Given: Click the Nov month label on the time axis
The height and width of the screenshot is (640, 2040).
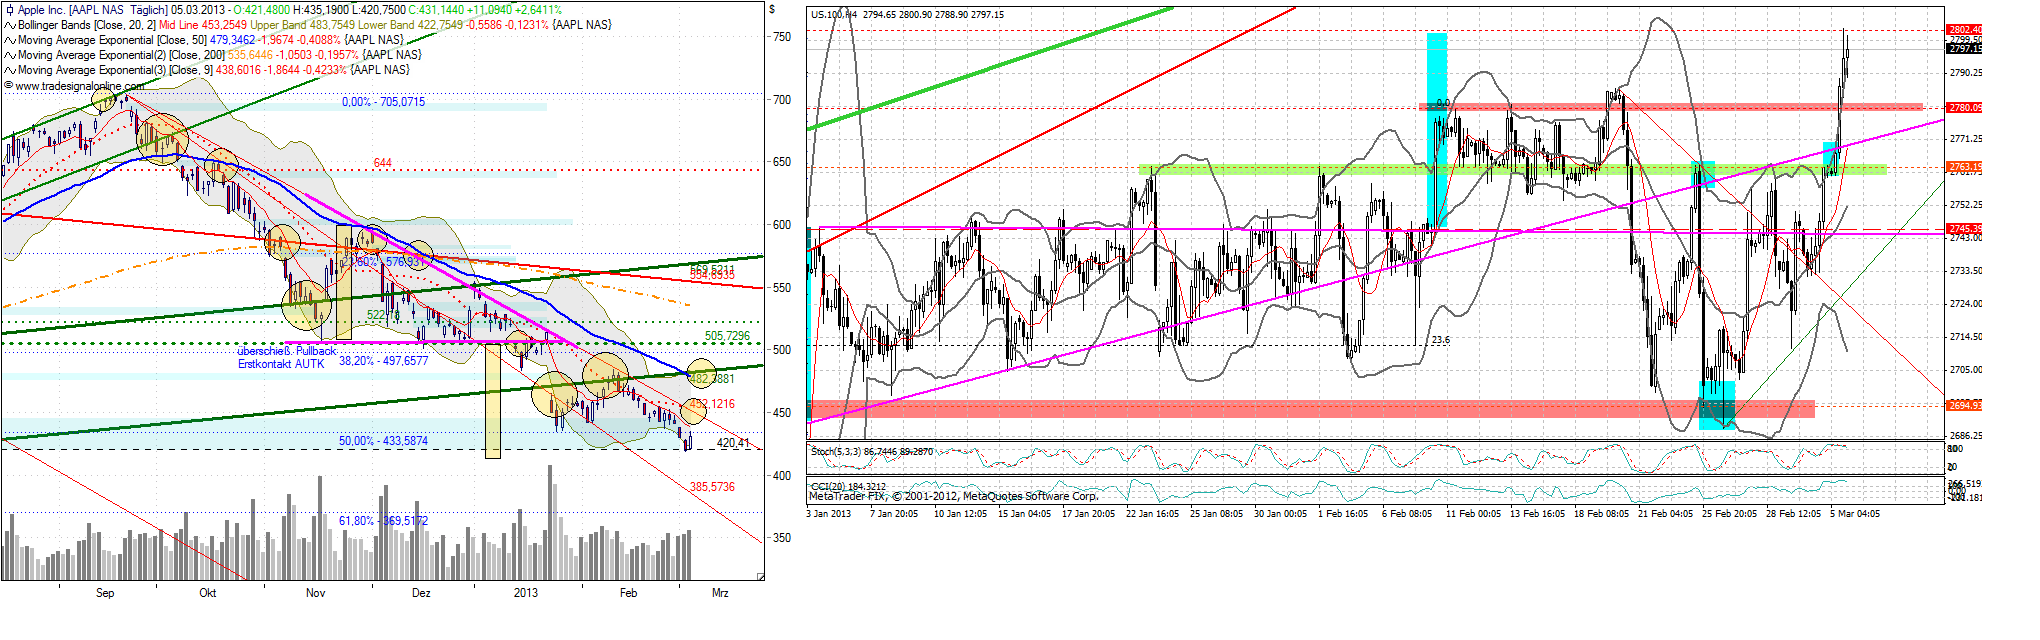Looking at the screenshot, I should (315, 593).
